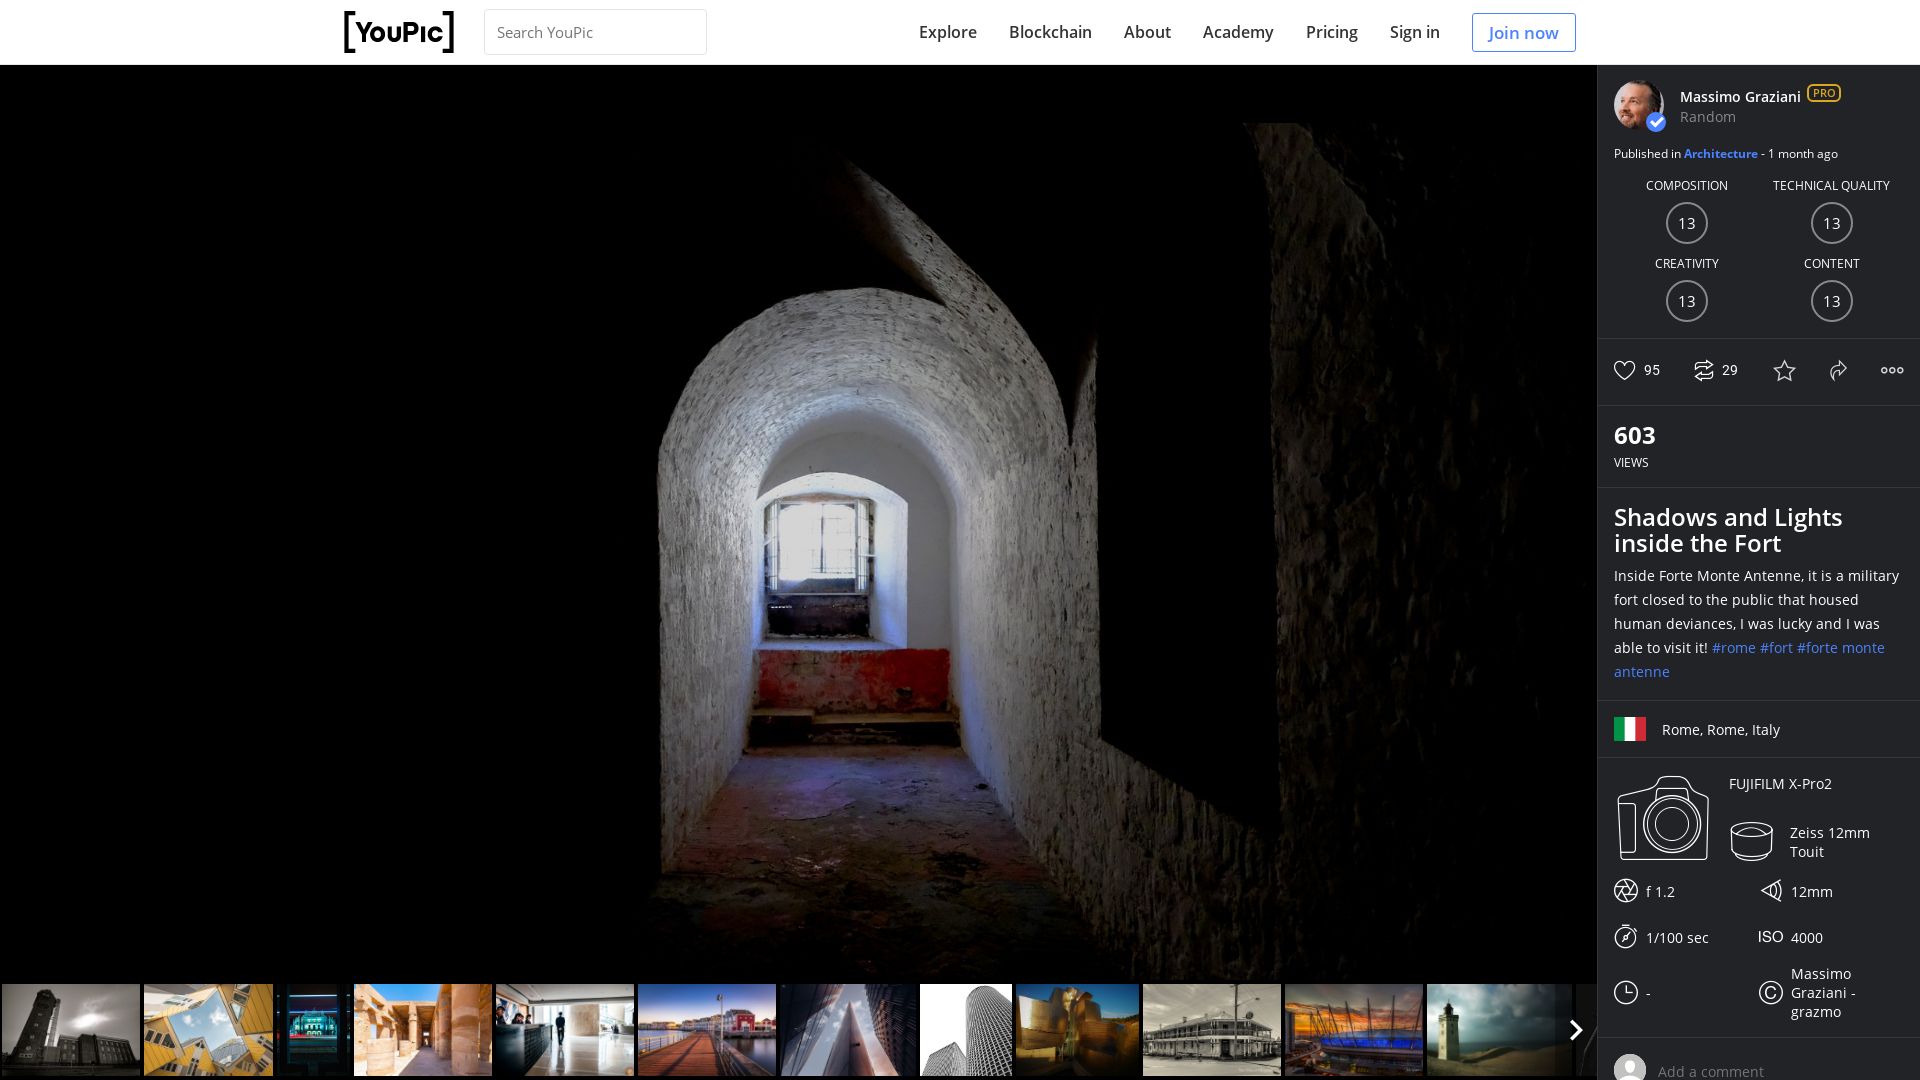1920x1080 pixels.
Task: Click the #rome hashtag
Action: click(1733, 648)
